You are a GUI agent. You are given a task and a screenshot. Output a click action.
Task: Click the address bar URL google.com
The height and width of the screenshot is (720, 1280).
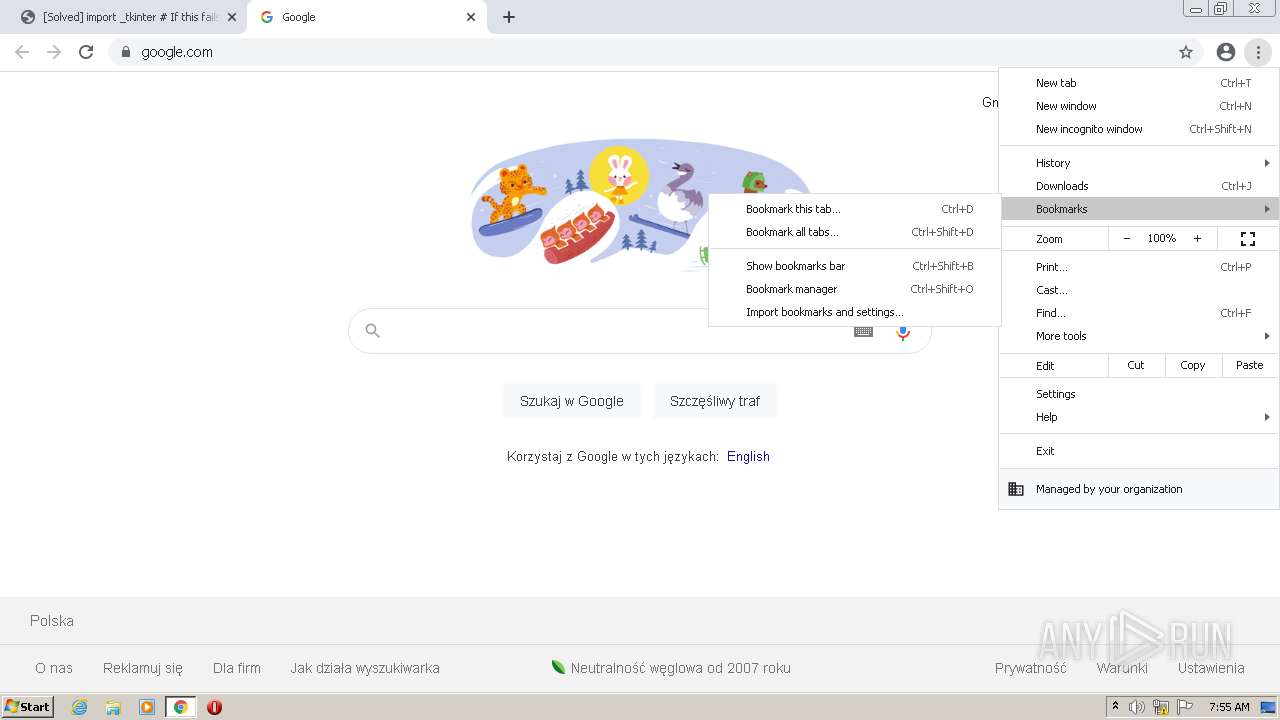click(x=177, y=52)
